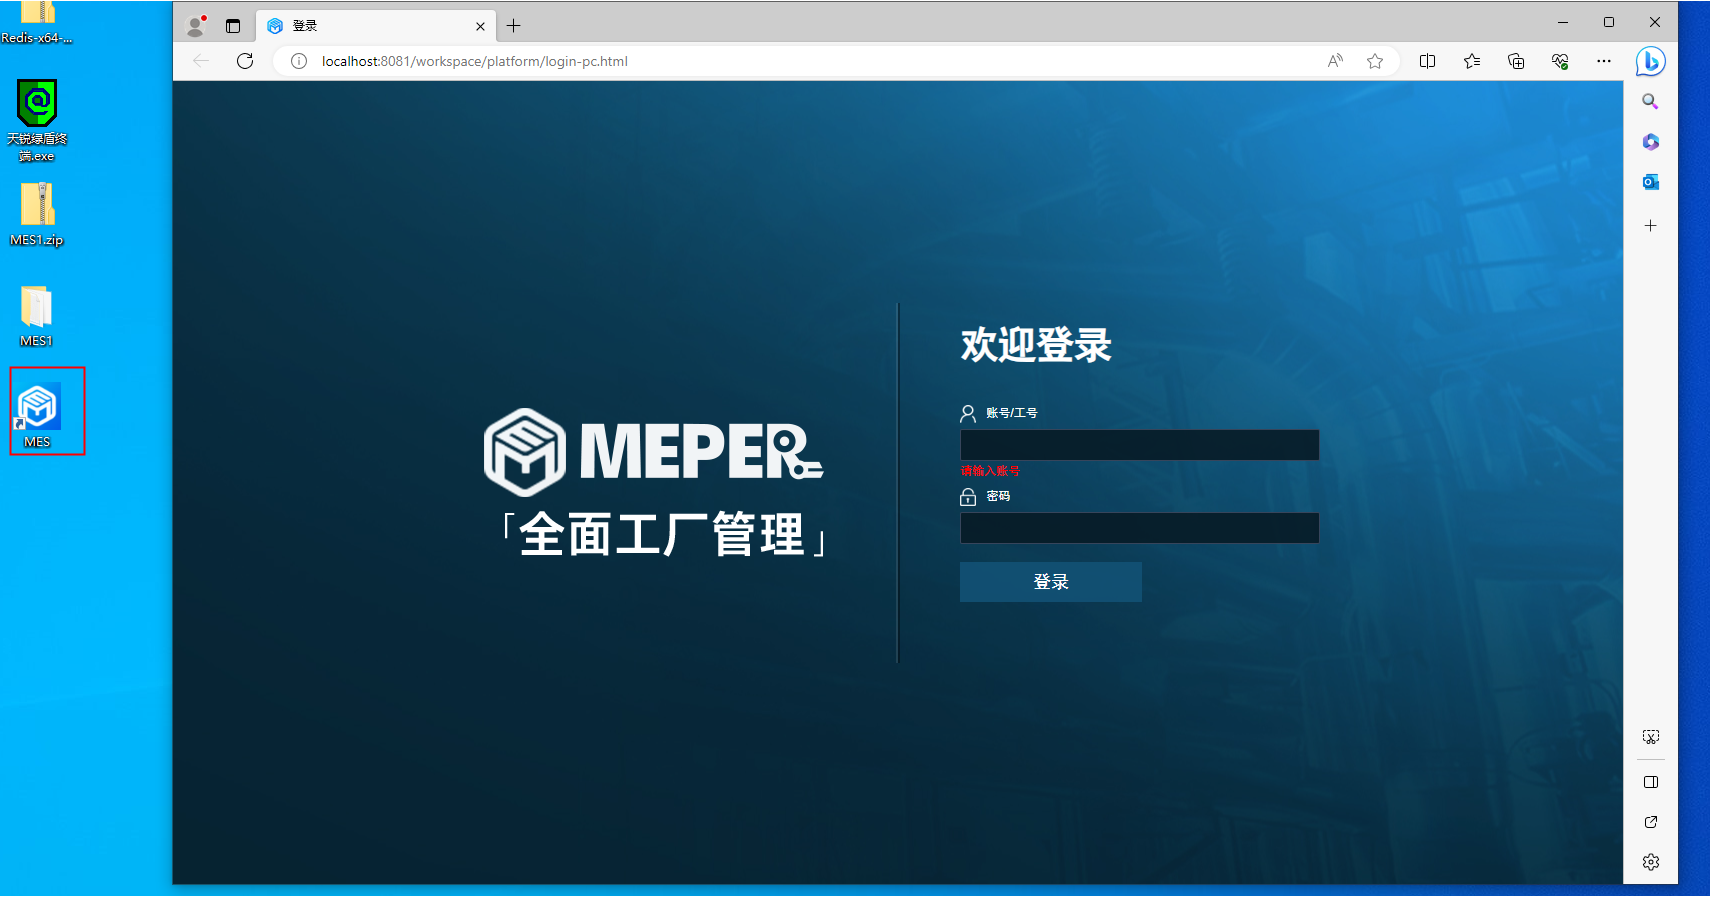Open the sidebar settings gear
Viewport: 1711px width, 897px height.
(x=1651, y=862)
